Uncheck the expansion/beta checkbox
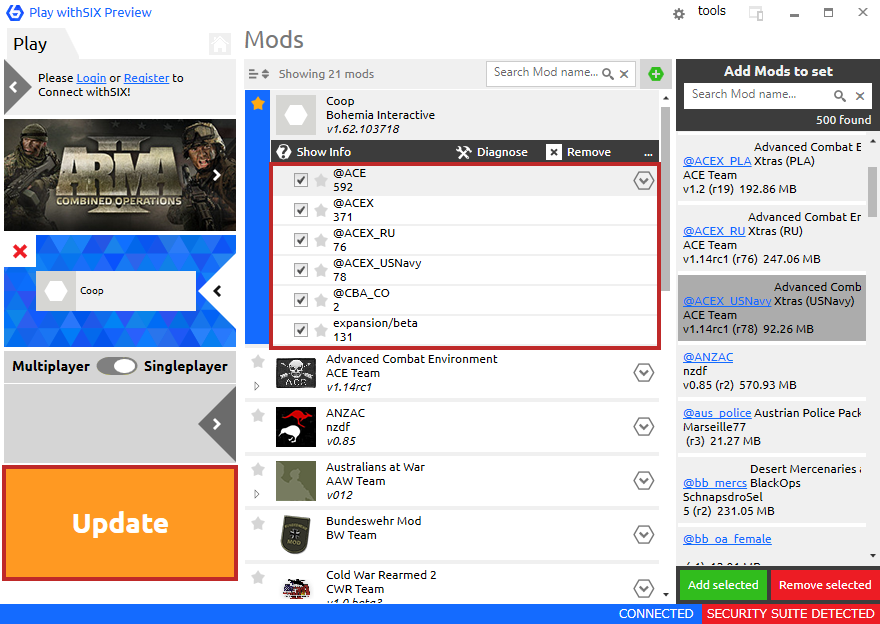 click(301, 330)
